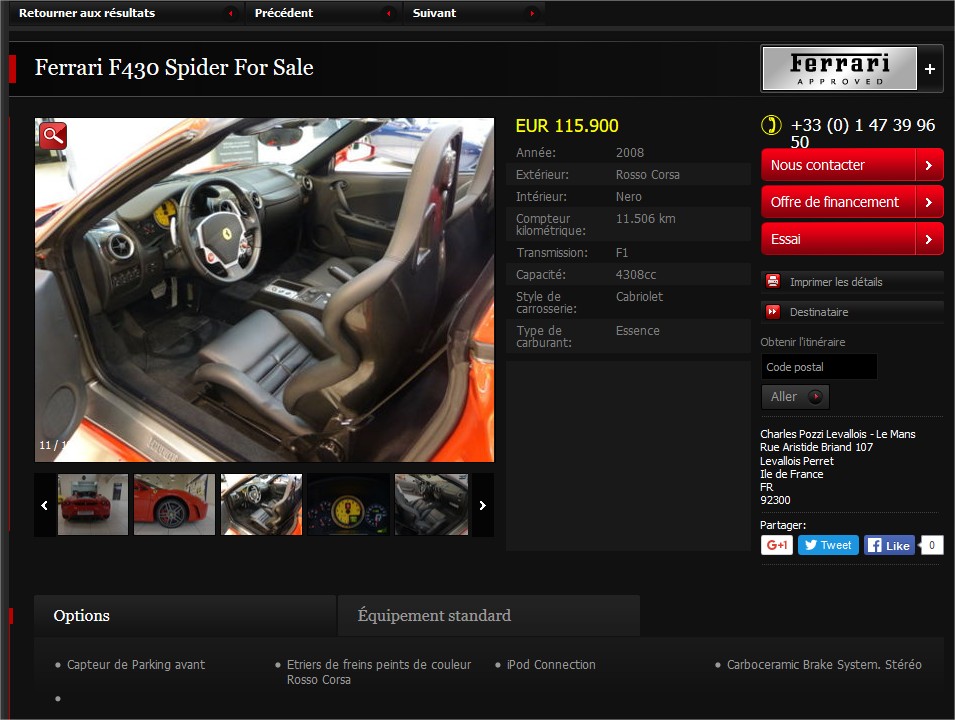Open Offre de financement
955x720 pixels.
pyautogui.click(x=852, y=202)
